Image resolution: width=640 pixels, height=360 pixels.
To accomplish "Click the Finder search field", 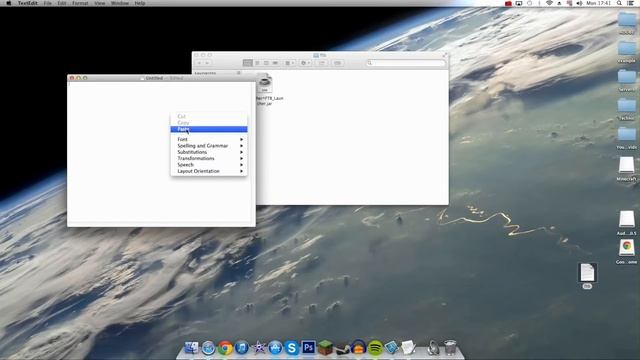I will [406, 63].
